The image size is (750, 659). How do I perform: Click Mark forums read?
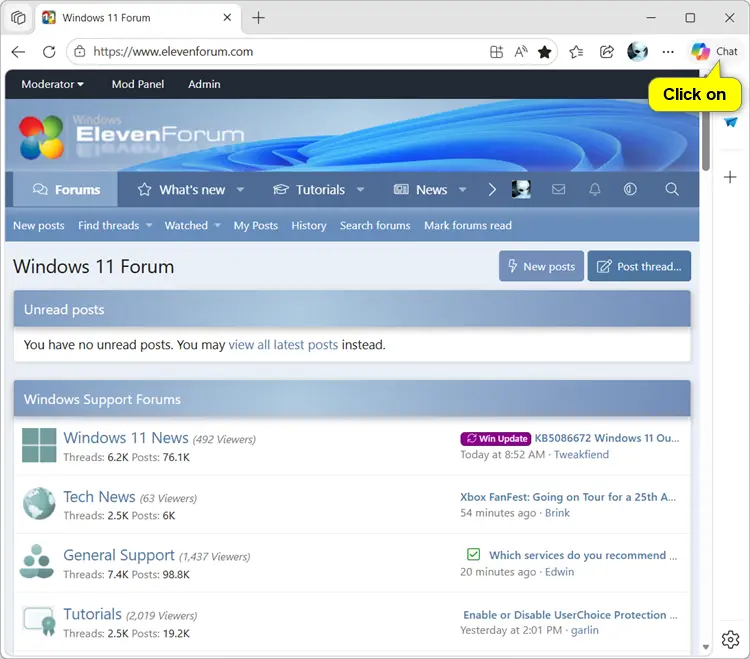pyautogui.click(x=468, y=226)
